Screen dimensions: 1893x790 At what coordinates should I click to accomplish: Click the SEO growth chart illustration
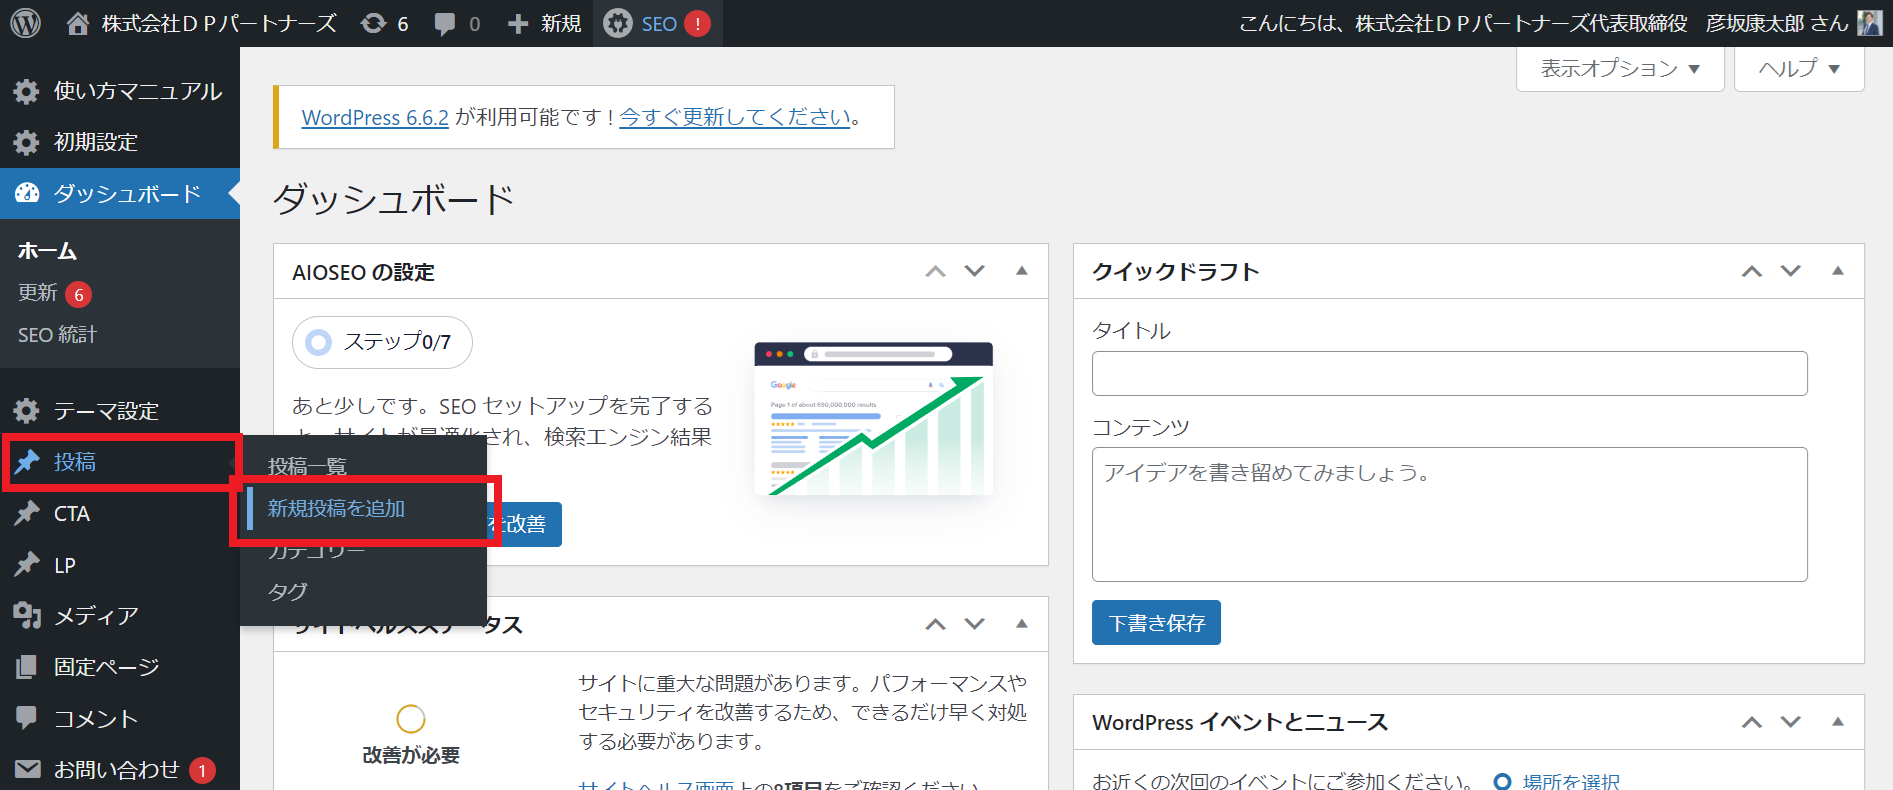[x=874, y=418]
